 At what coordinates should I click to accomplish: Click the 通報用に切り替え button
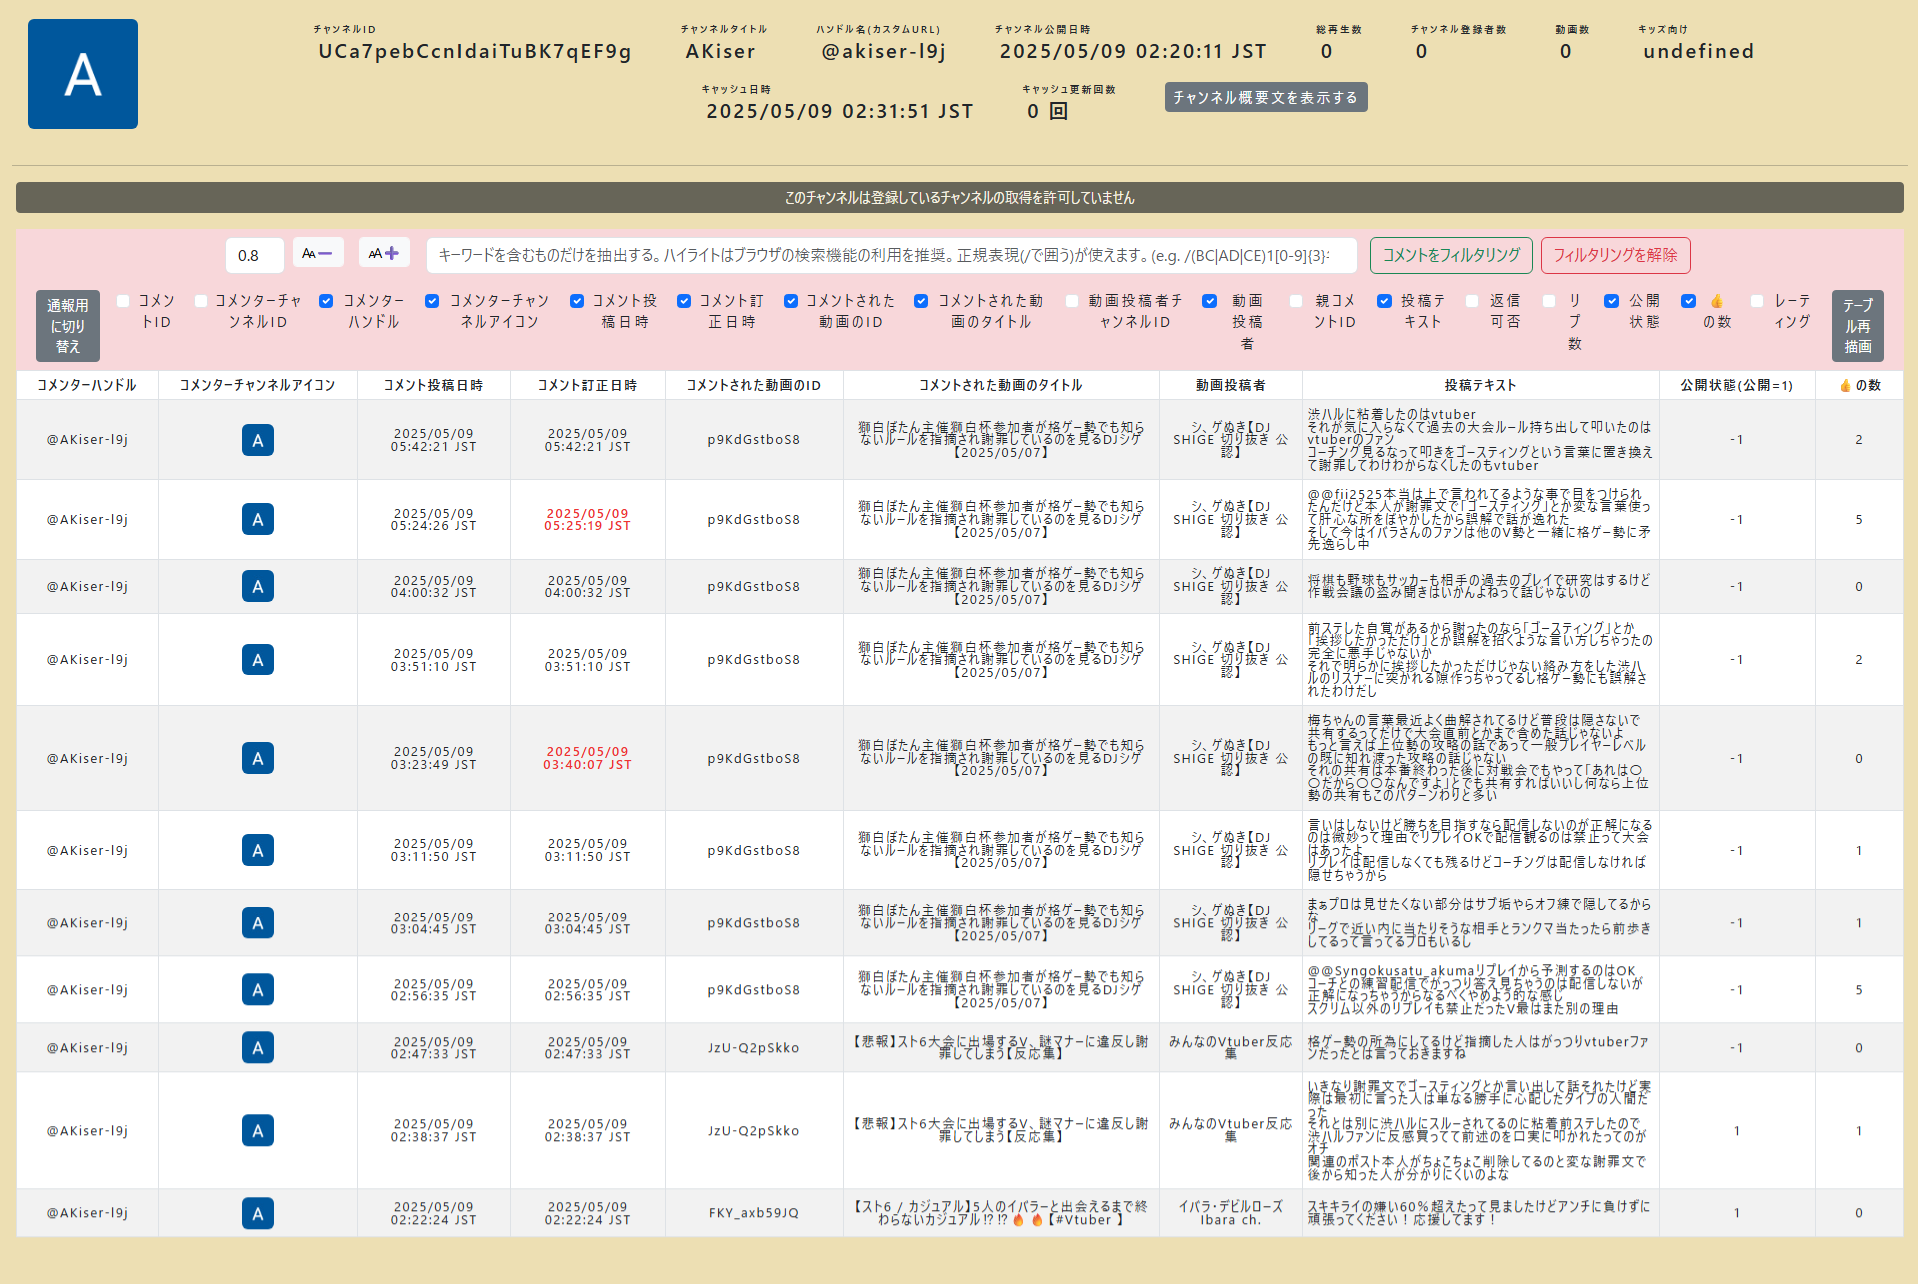(x=68, y=326)
